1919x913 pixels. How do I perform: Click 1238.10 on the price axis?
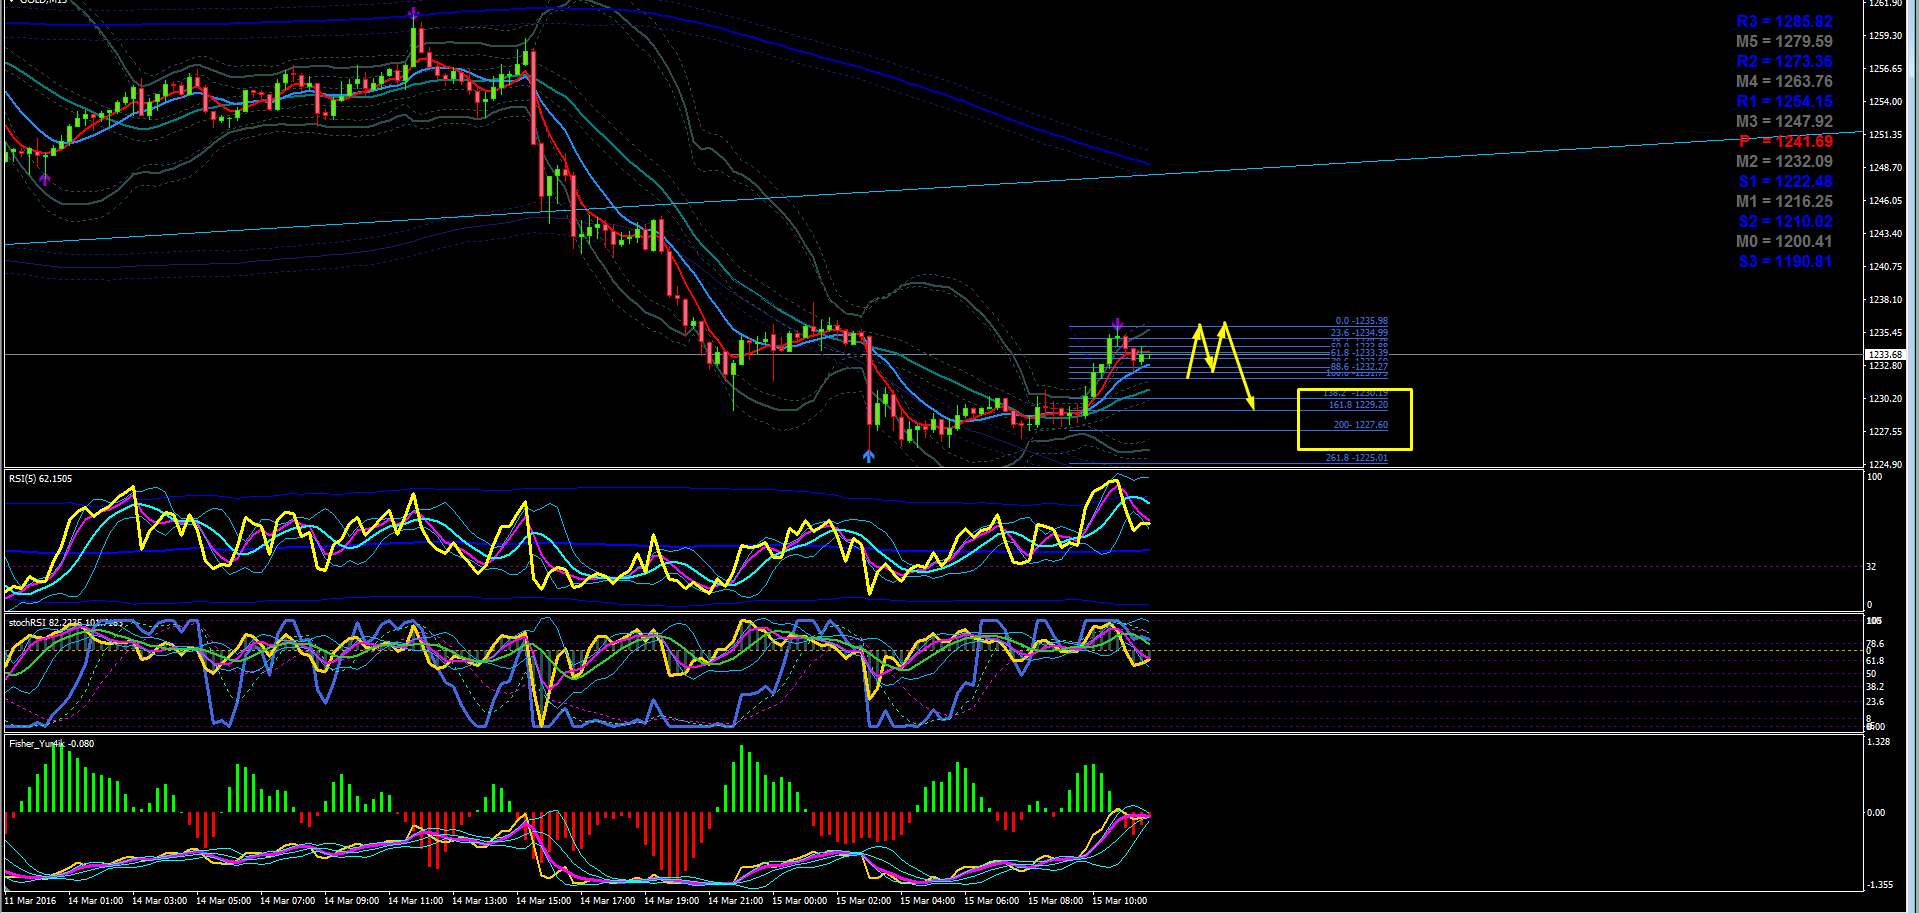click(x=1884, y=300)
